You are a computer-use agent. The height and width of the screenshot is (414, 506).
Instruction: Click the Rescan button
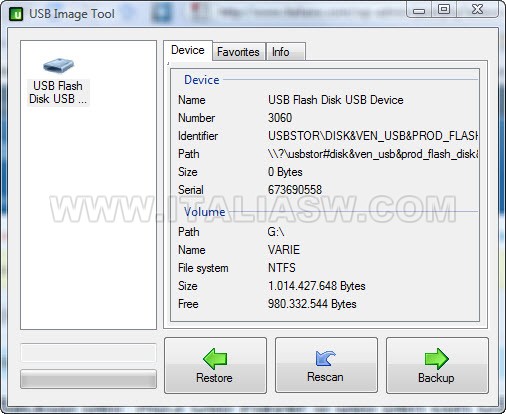tap(326, 365)
